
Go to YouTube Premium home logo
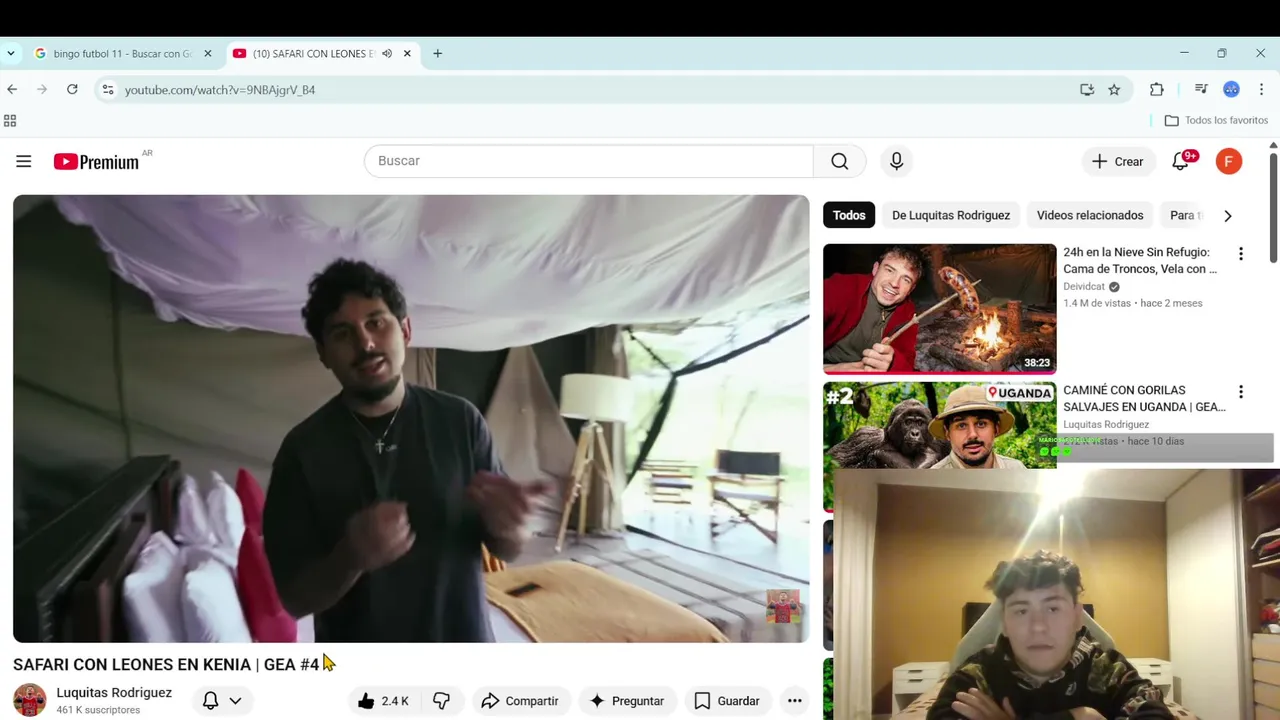(98, 161)
